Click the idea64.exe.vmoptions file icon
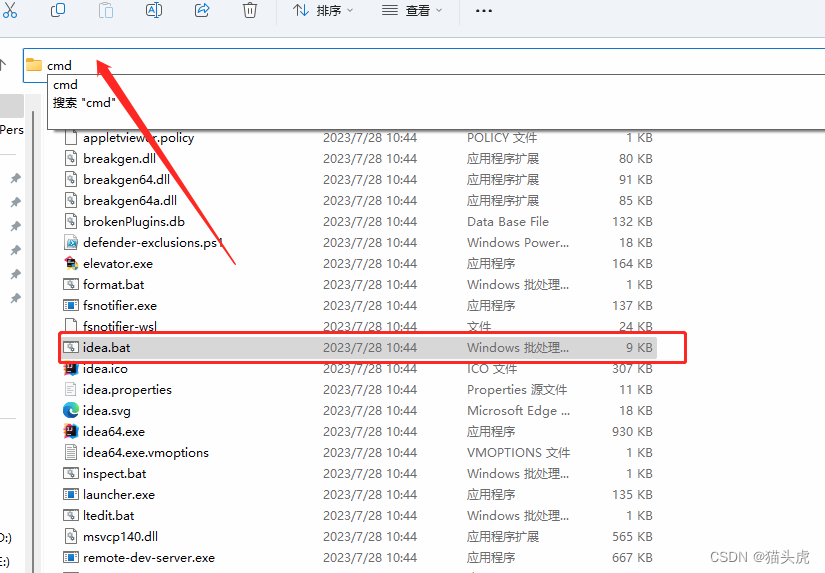825x573 pixels. (x=71, y=453)
